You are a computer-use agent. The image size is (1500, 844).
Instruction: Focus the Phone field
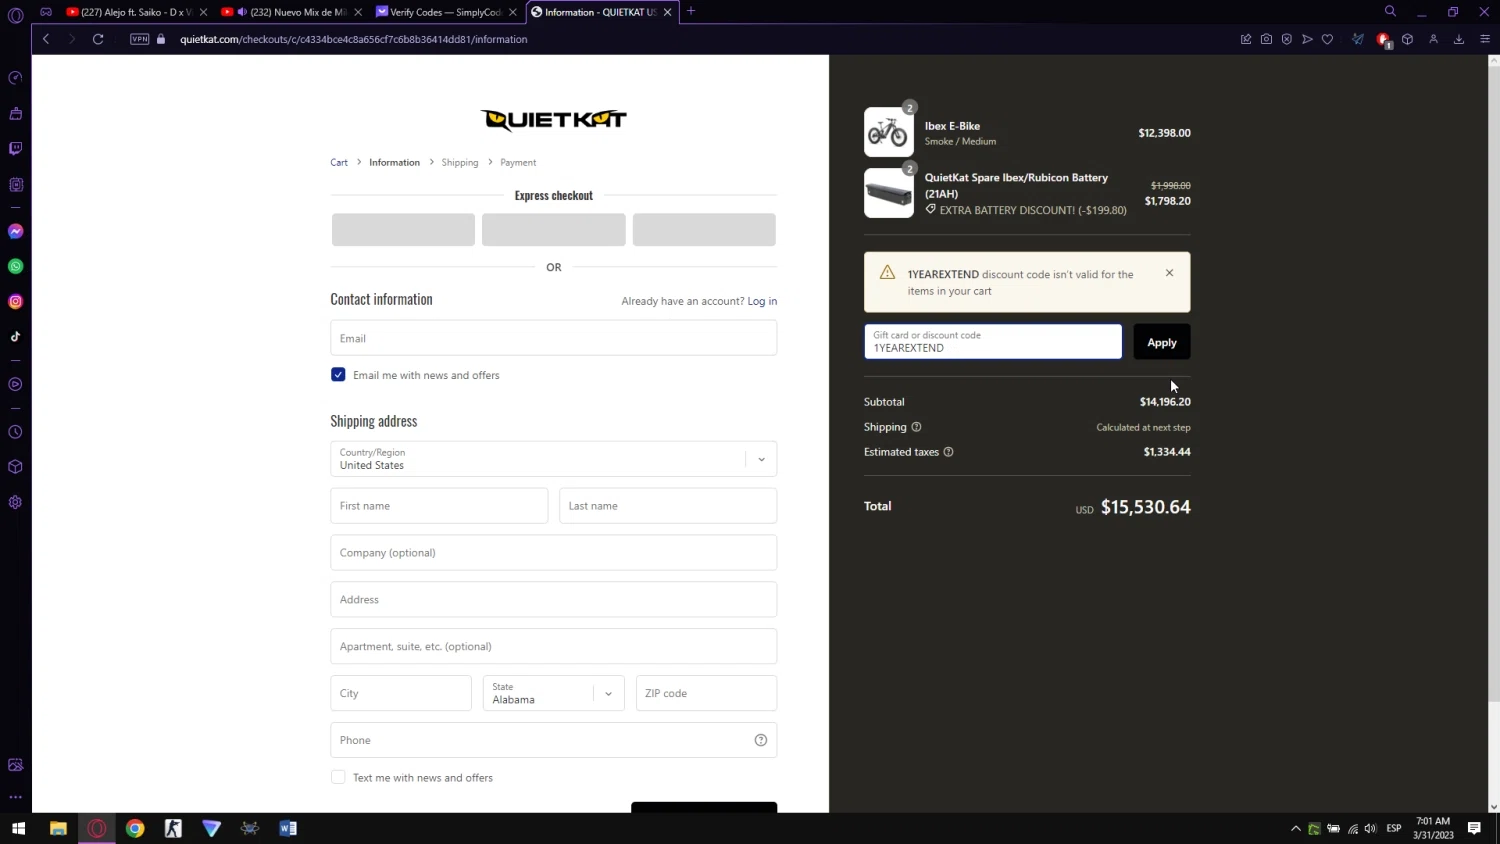(553, 740)
